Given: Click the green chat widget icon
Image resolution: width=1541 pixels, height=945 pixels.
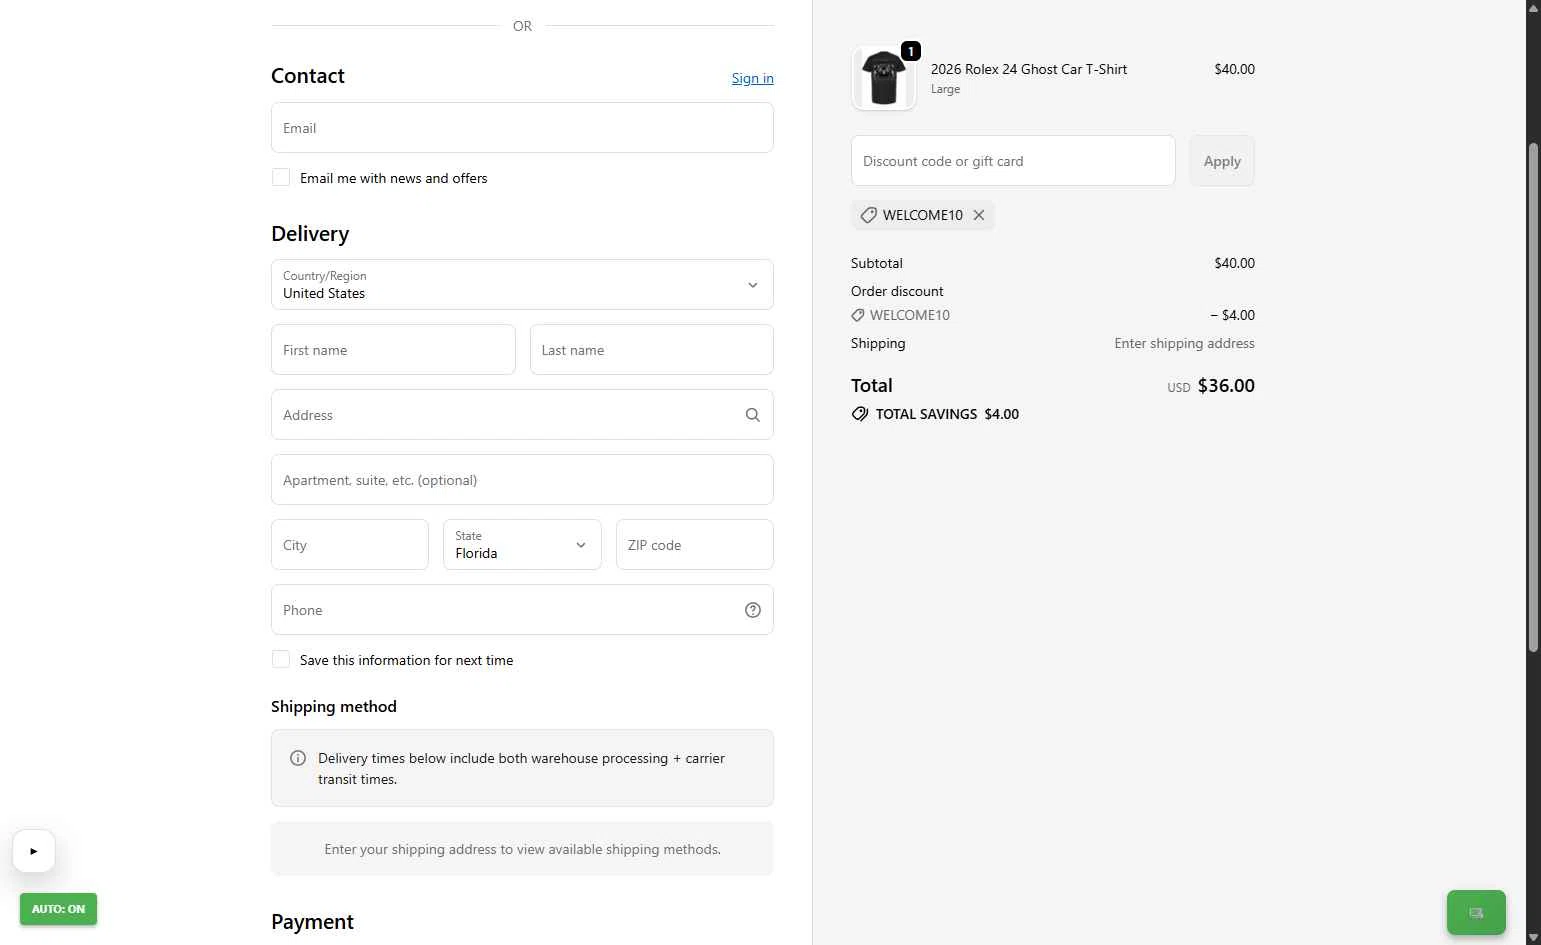Looking at the screenshot, I should click(x=1476, y=912).
